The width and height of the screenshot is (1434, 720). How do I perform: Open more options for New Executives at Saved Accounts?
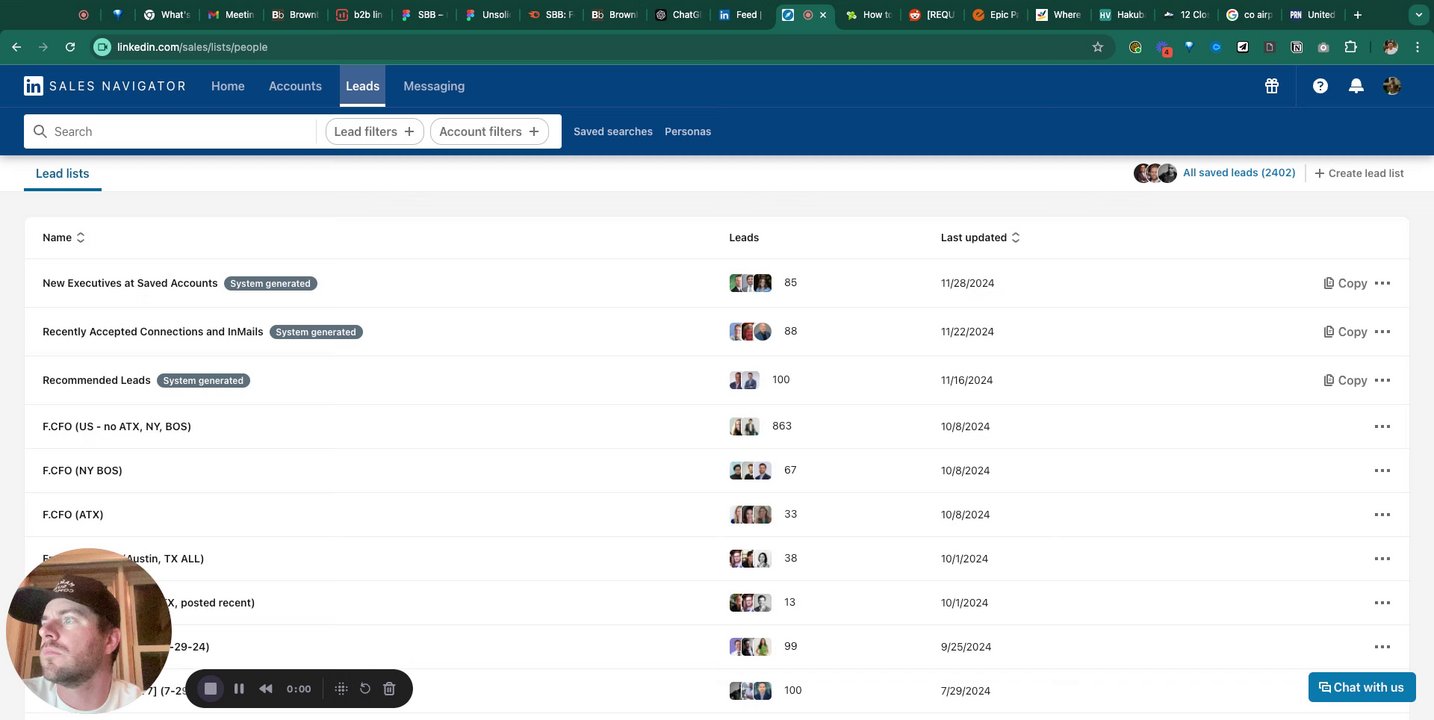[1382, 283]
